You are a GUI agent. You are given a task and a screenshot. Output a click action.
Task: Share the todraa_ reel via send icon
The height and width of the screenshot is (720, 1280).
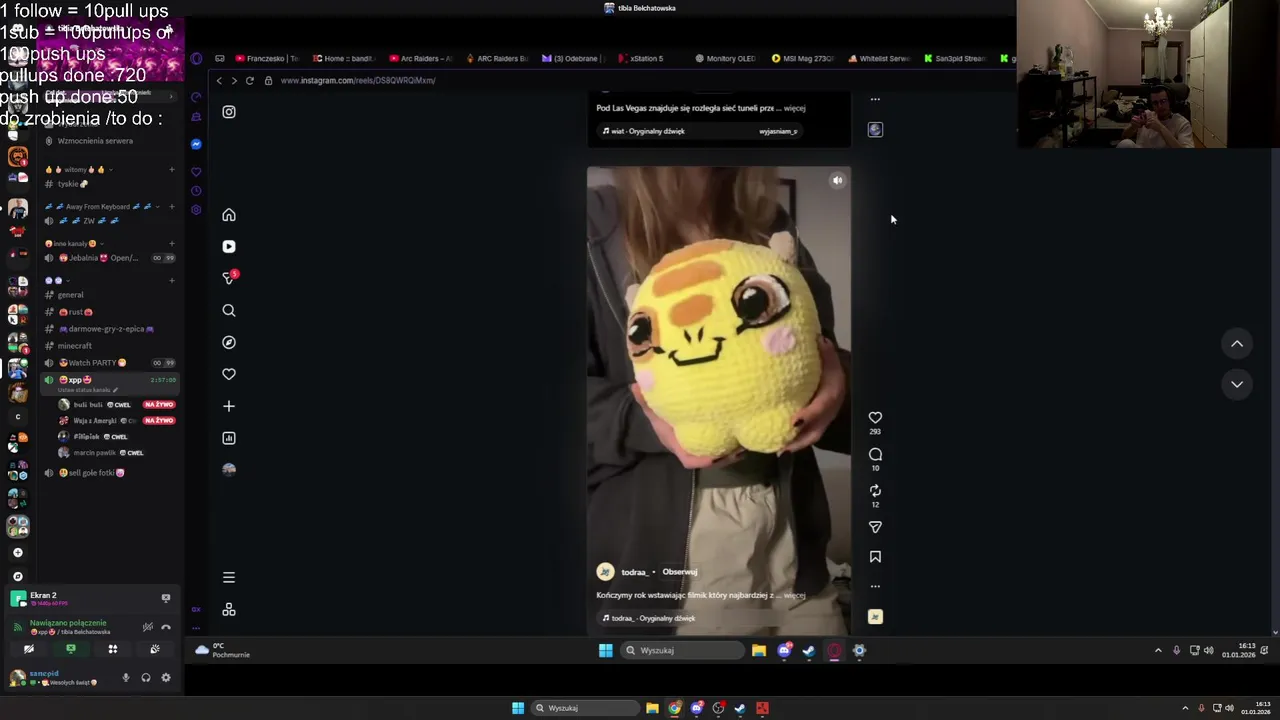click(x=875, y=527)
